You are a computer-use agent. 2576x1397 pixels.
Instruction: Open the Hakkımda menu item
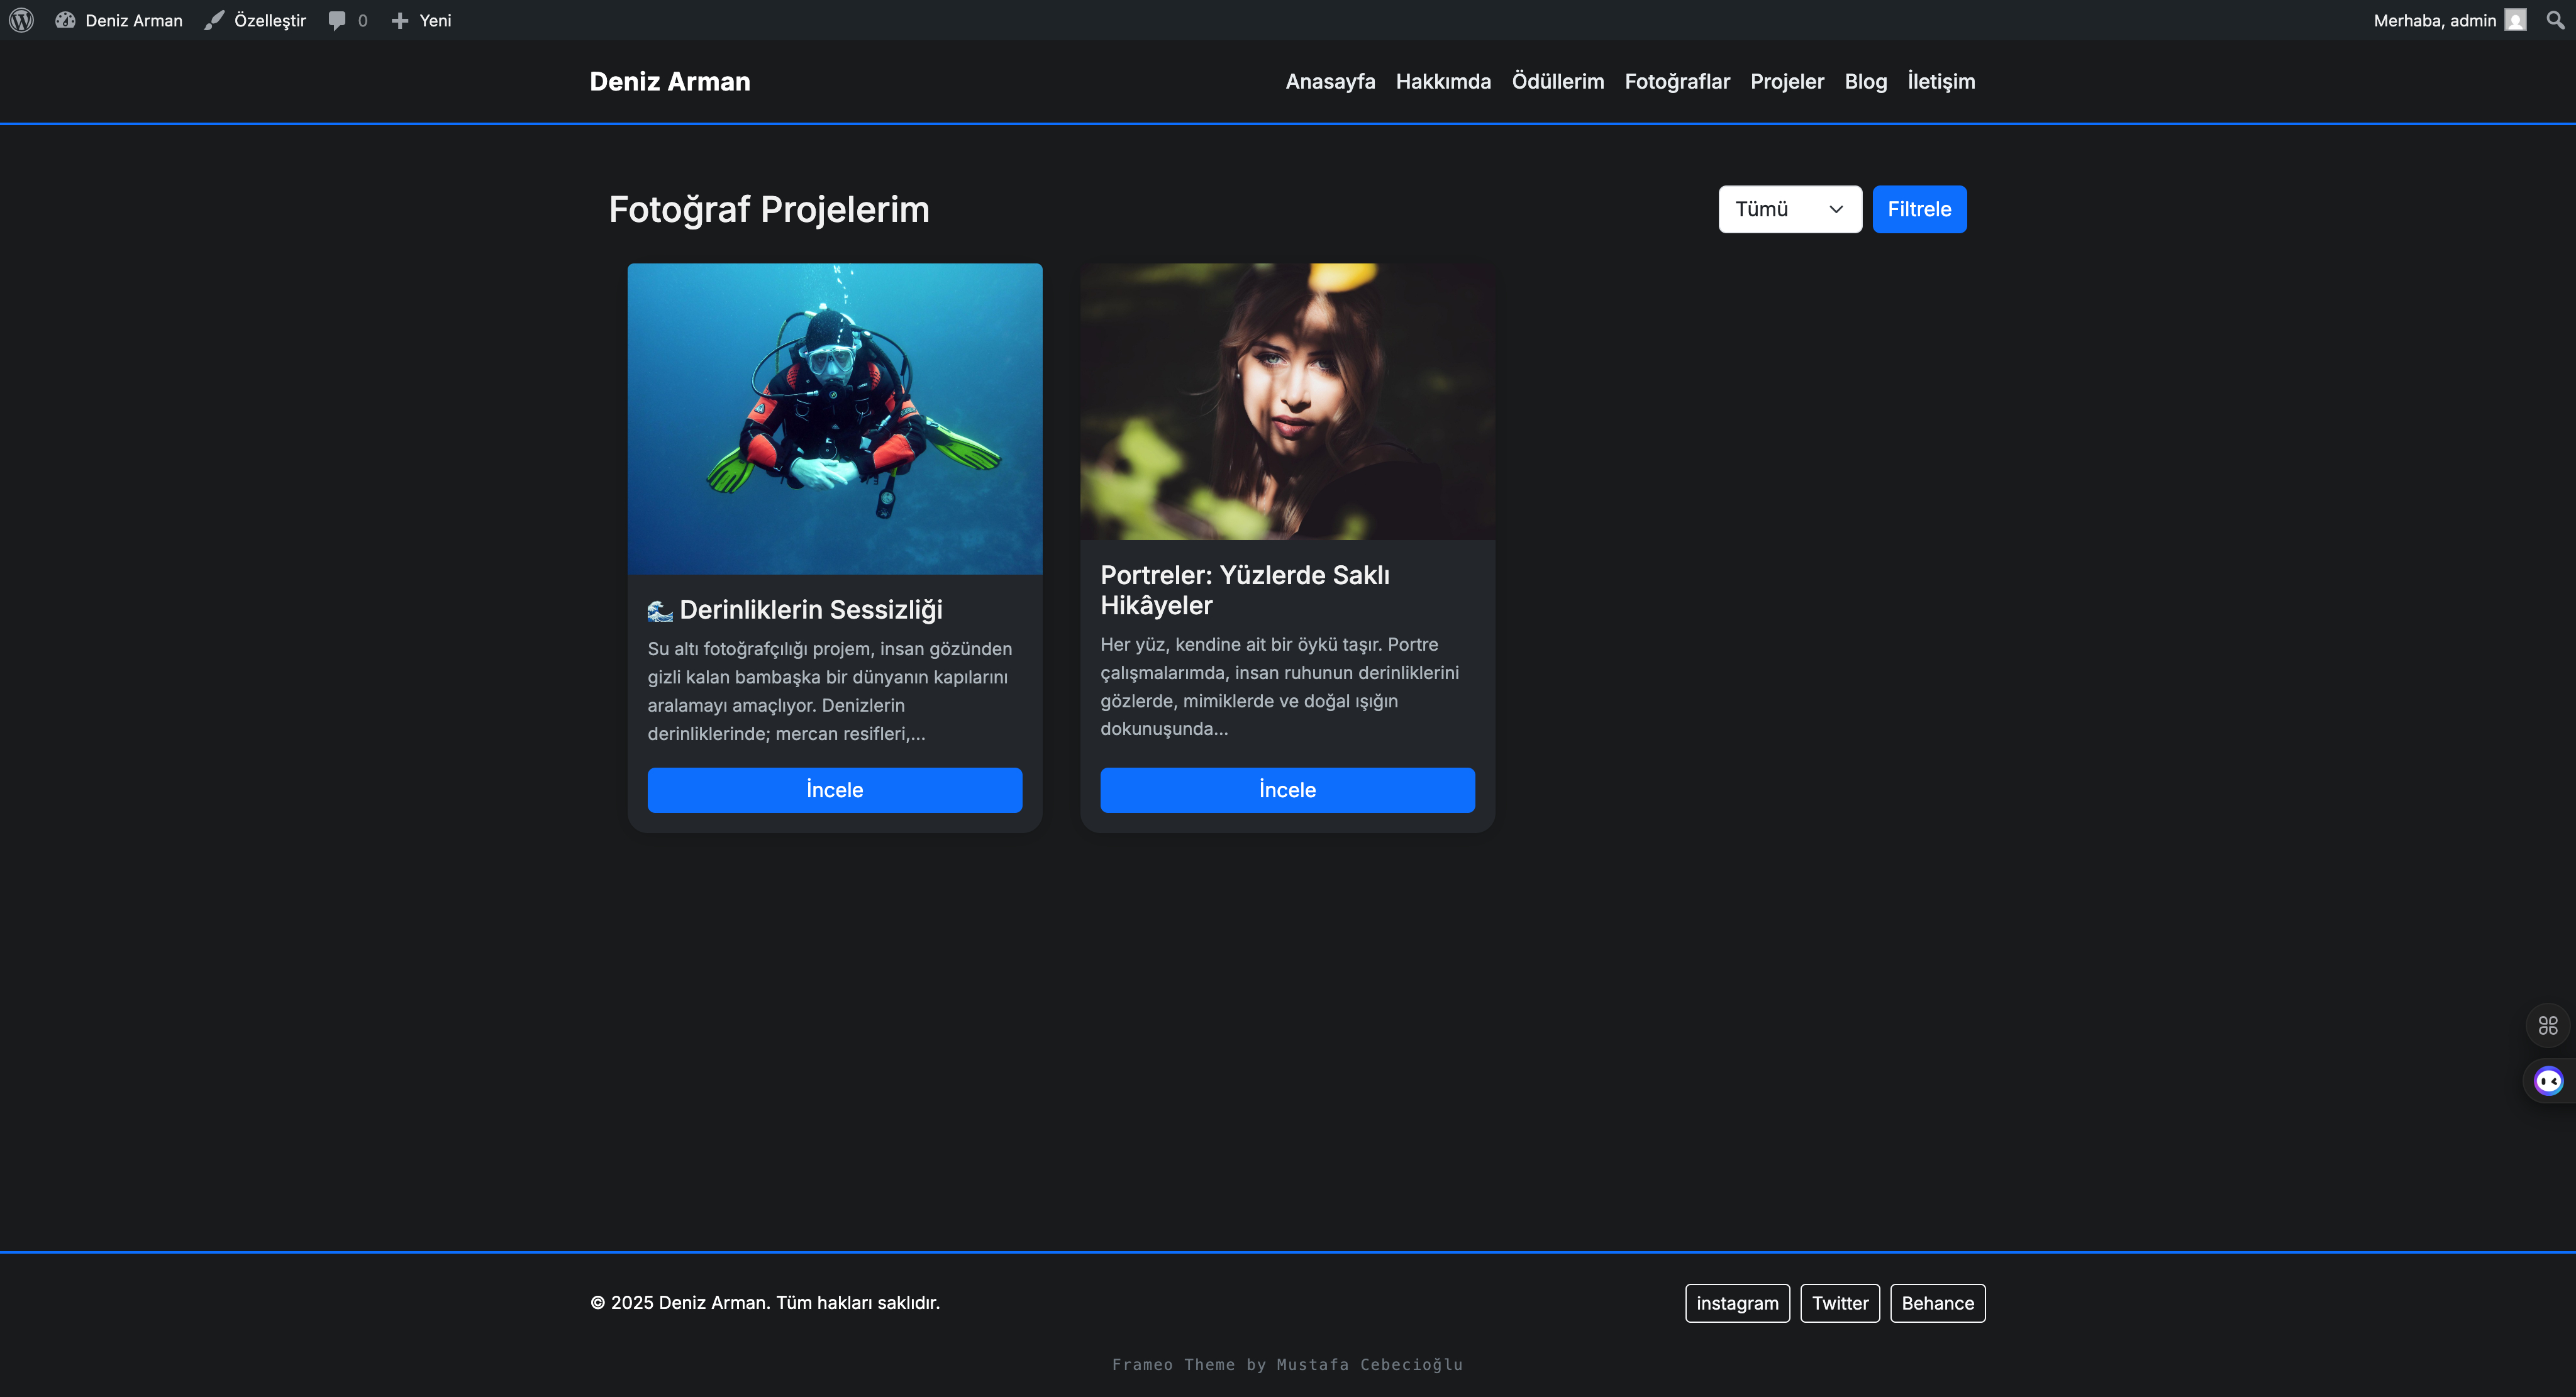(1443, 81)
